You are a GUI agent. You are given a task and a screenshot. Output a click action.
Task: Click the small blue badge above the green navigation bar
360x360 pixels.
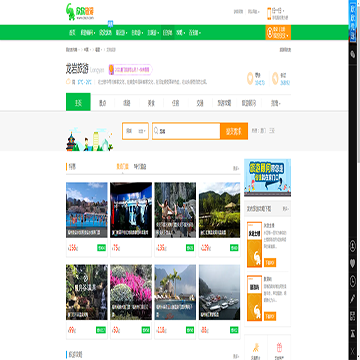[x=110, y=24]
